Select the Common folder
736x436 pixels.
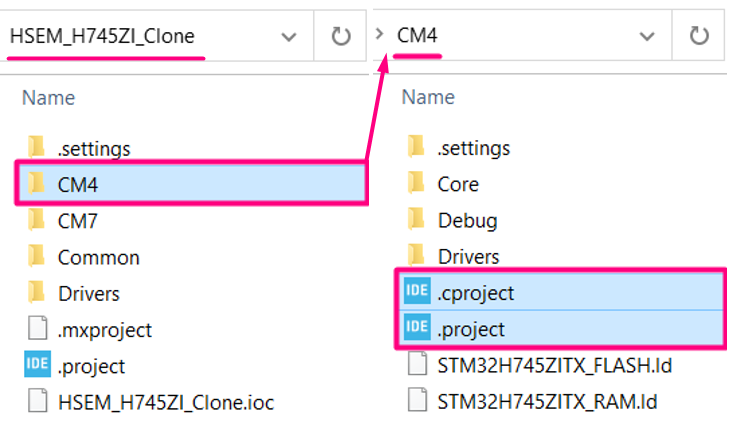[98, 257]
